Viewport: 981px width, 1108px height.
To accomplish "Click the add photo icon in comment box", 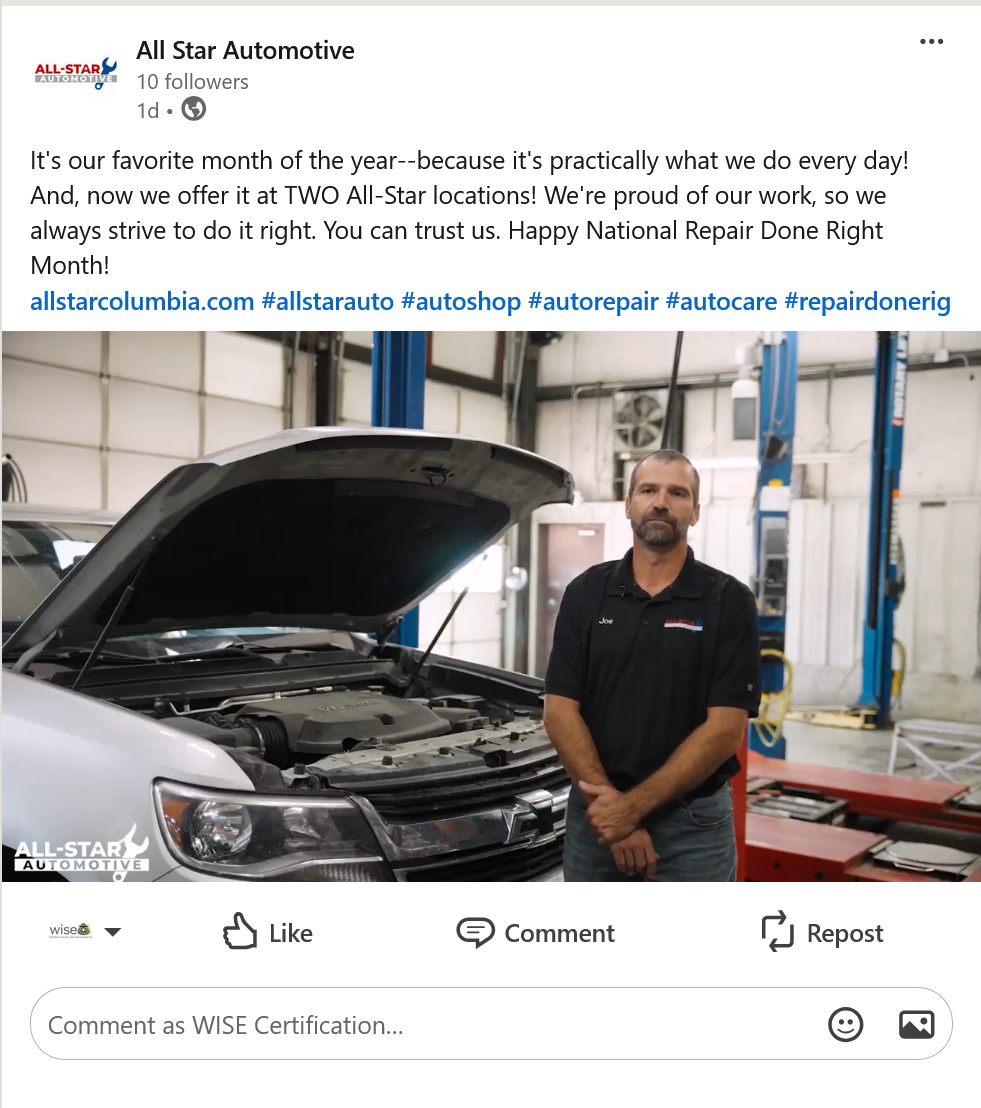I will pos(917,1024).
